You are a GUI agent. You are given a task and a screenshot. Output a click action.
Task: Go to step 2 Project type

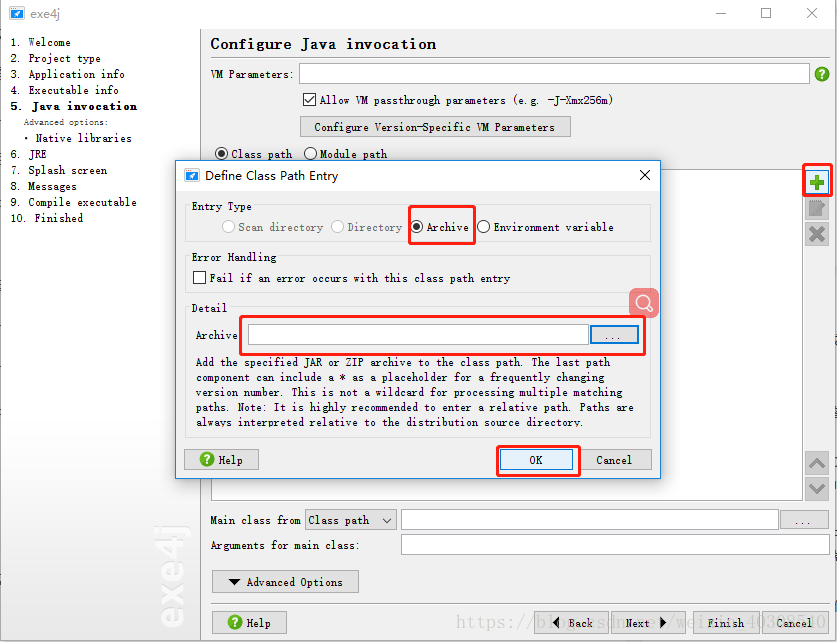56,58
